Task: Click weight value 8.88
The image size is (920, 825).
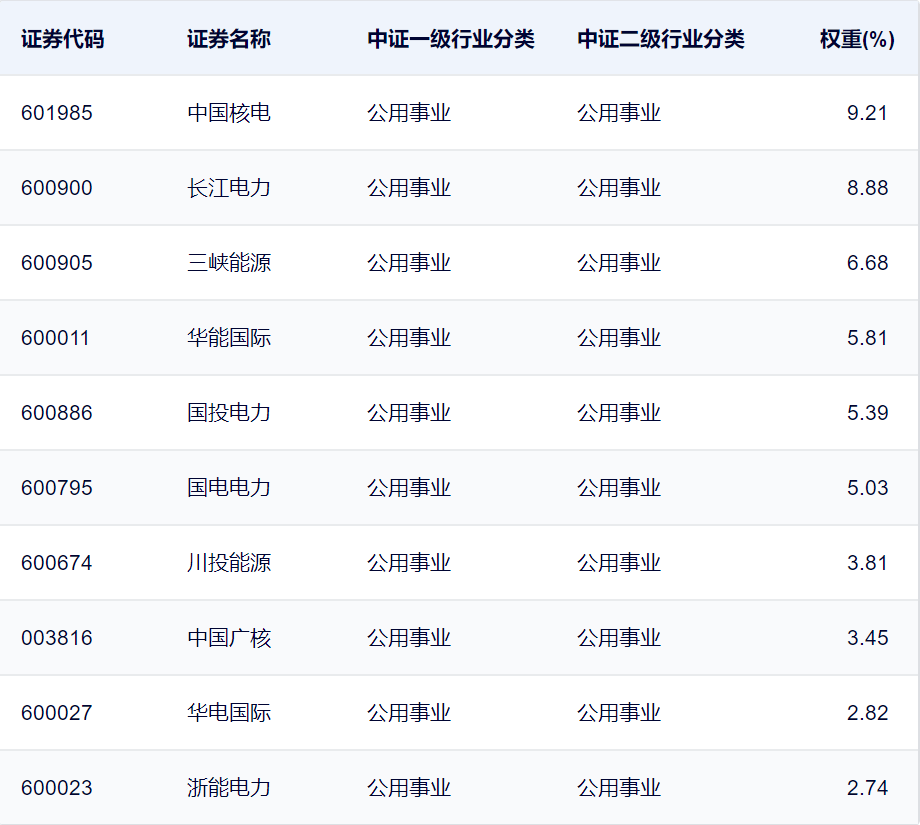Action: click(867, 188)
